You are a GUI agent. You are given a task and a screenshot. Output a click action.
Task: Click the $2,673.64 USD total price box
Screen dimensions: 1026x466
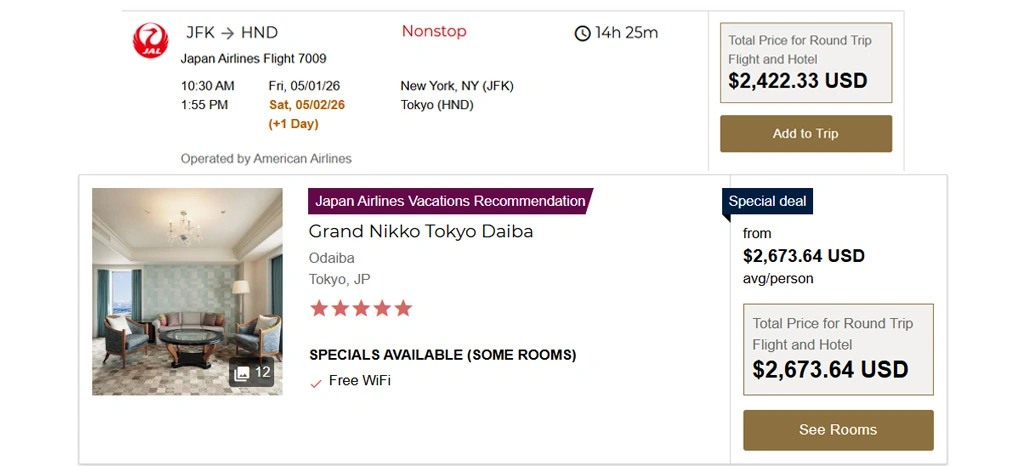[x=837, y=349]
